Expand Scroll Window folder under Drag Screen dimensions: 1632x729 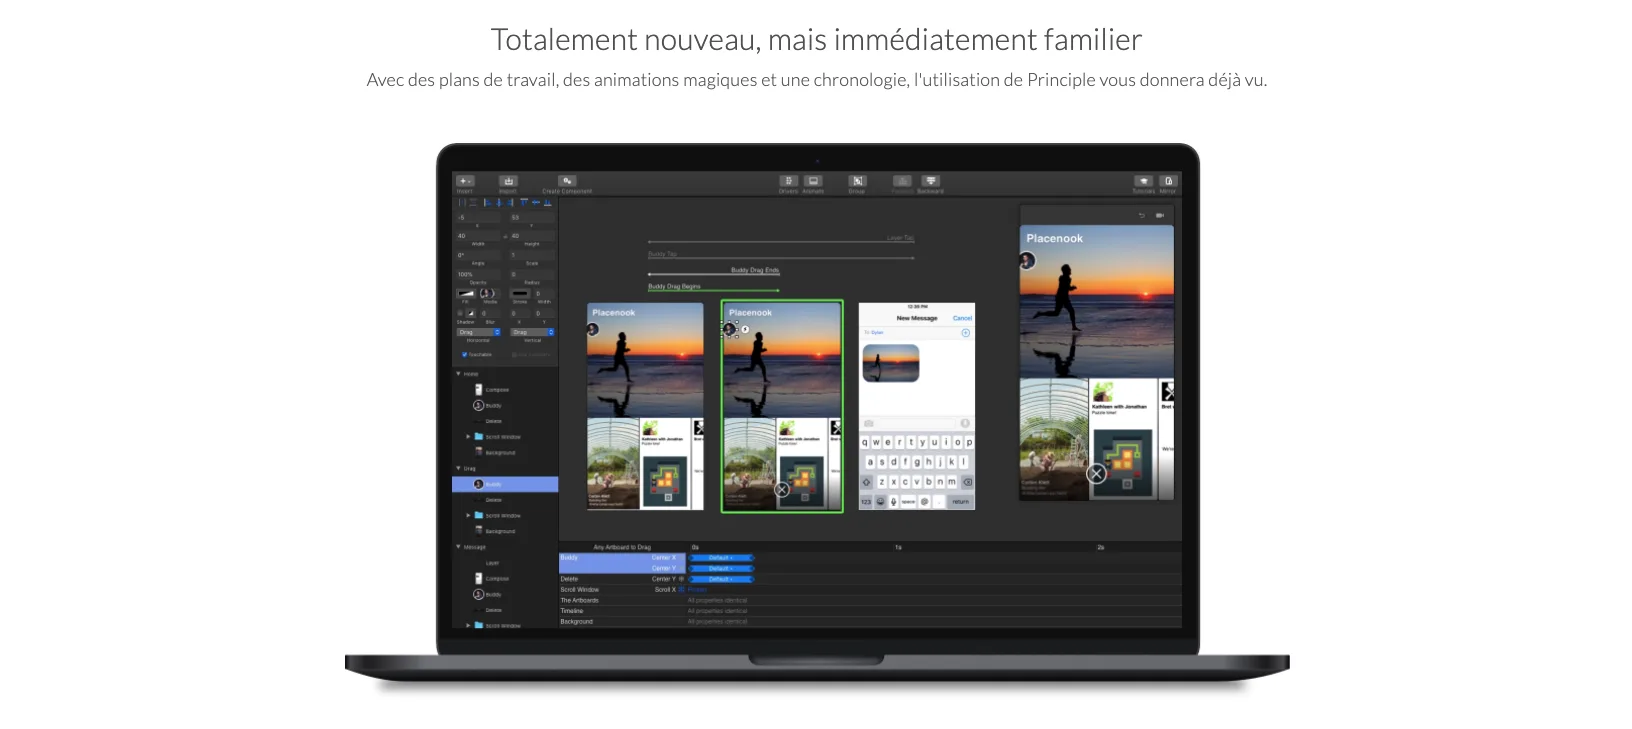pyautogui.click(x=468, y=515)
